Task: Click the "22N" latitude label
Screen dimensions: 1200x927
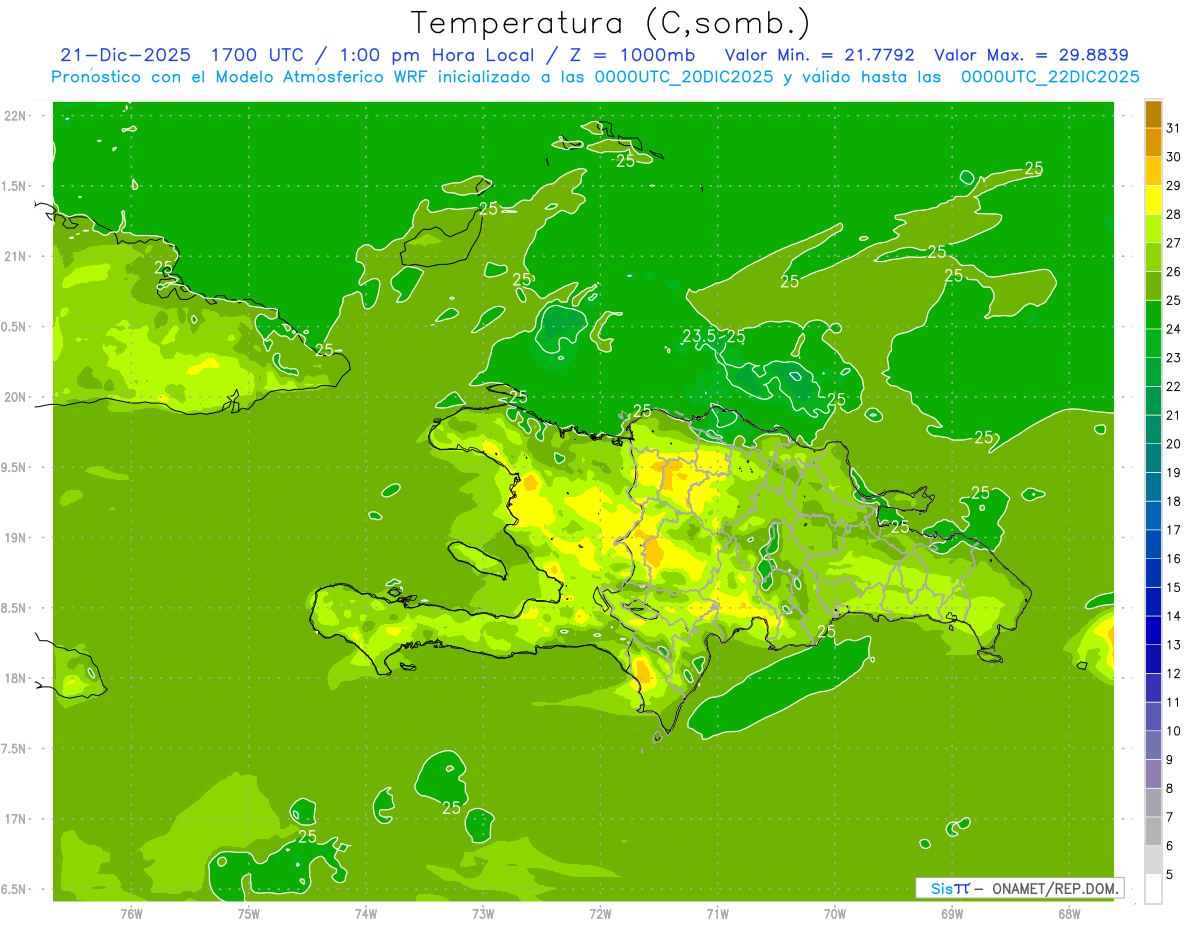Action: coord(16,116)
